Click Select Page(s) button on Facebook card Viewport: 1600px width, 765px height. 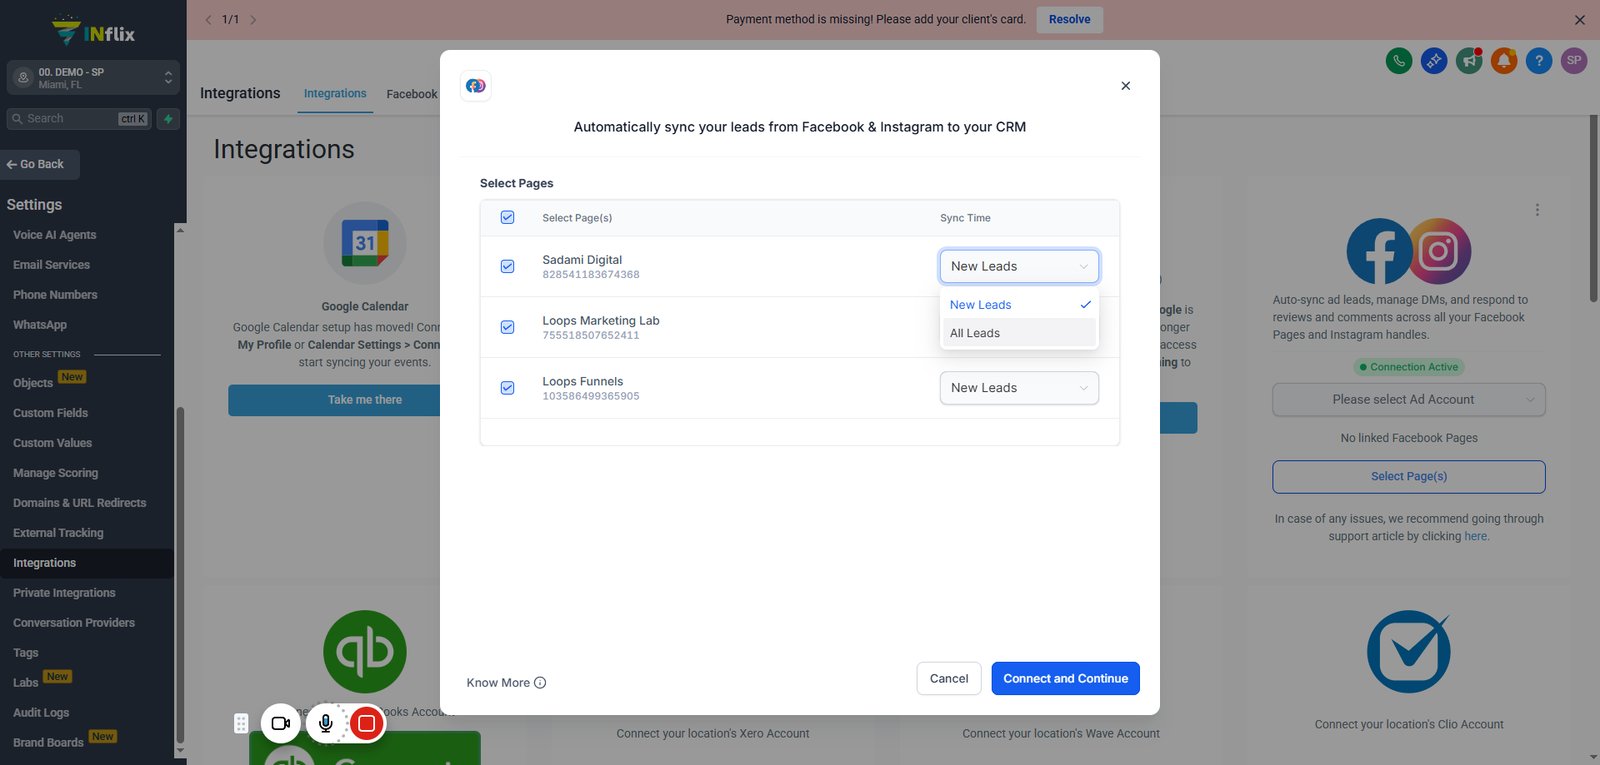[1409, 477]
